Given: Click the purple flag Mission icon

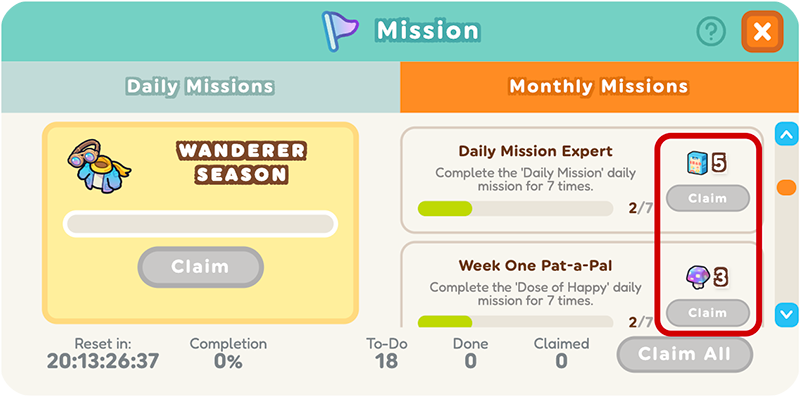Looking at the screenshot, I should click(339, 31).
